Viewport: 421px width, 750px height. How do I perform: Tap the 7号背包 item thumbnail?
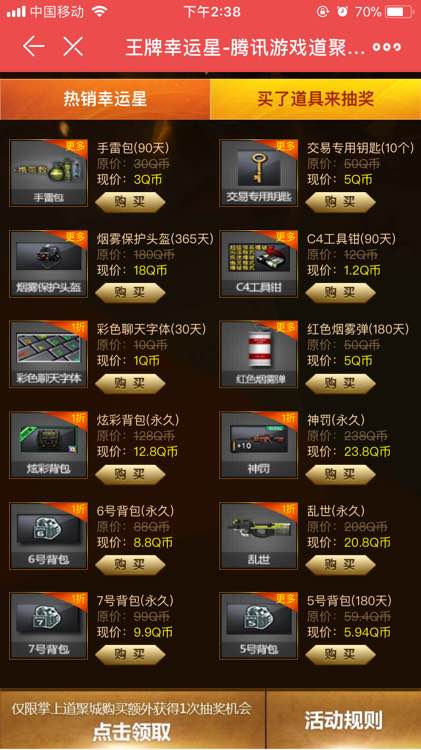(48, 626)
